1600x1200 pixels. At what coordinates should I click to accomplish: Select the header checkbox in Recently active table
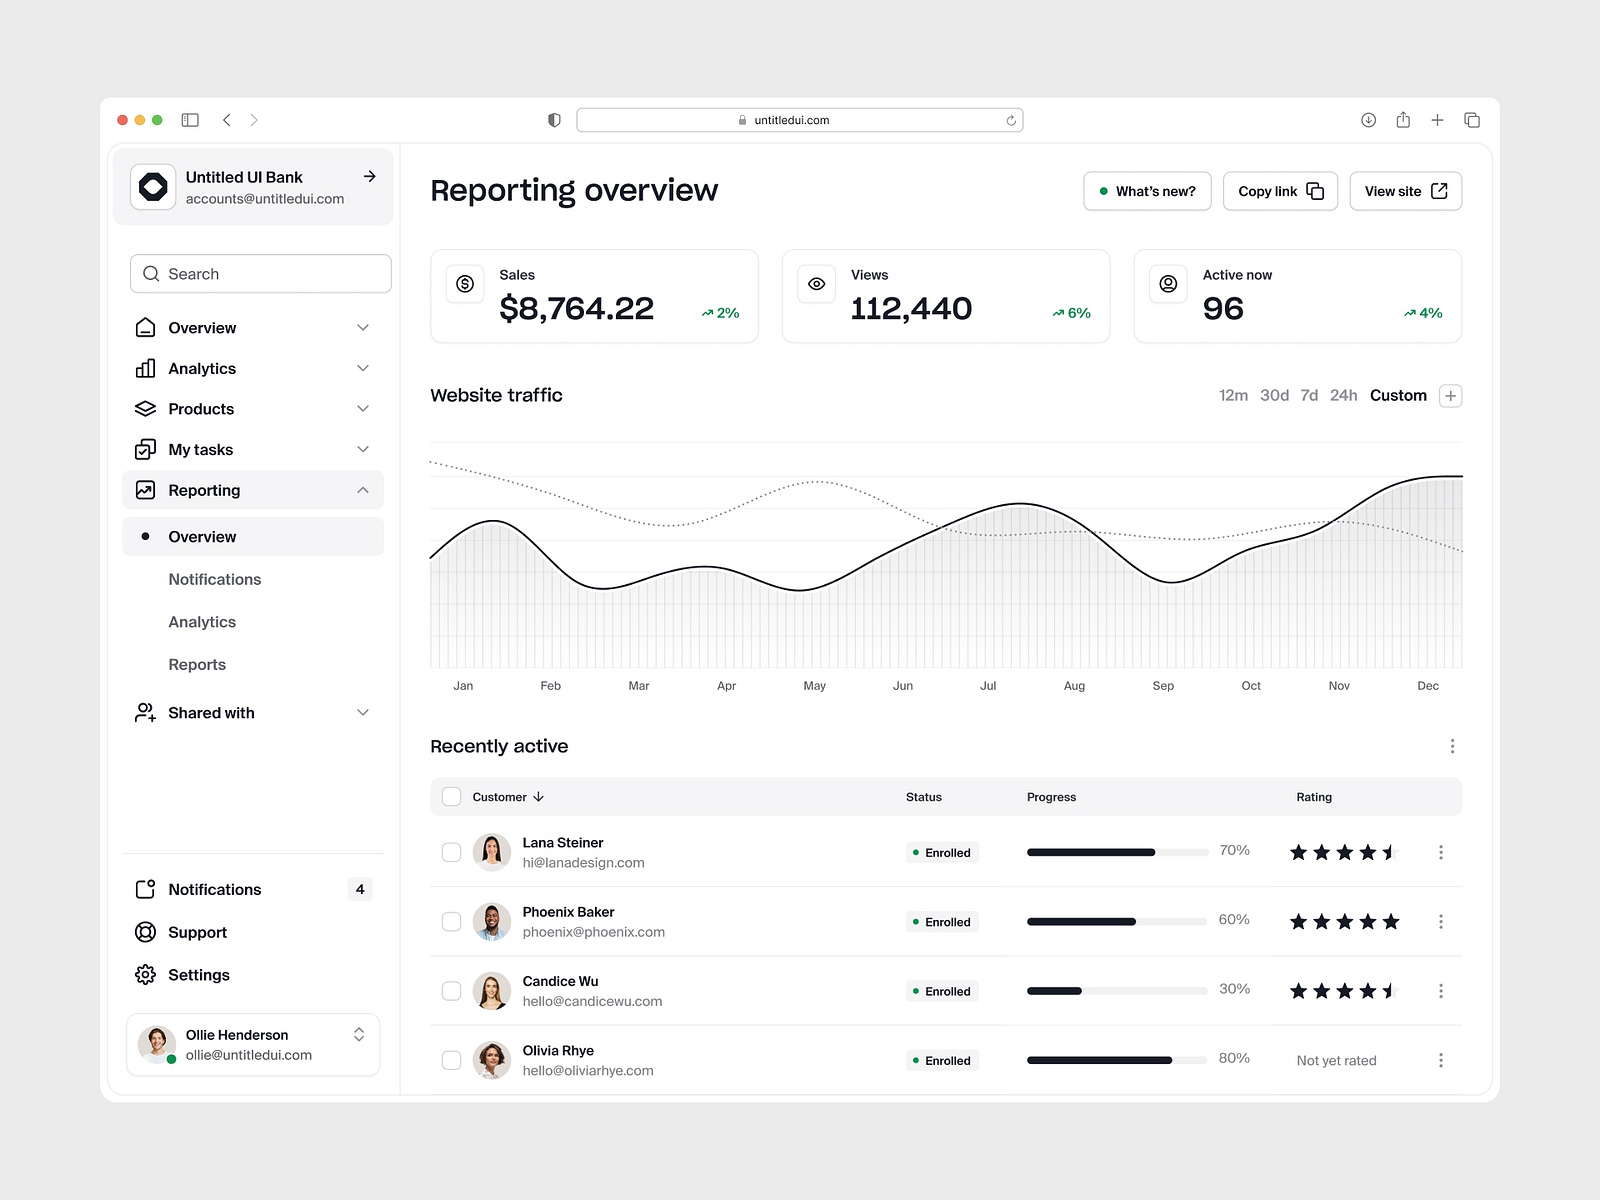(x=451, y=796)
